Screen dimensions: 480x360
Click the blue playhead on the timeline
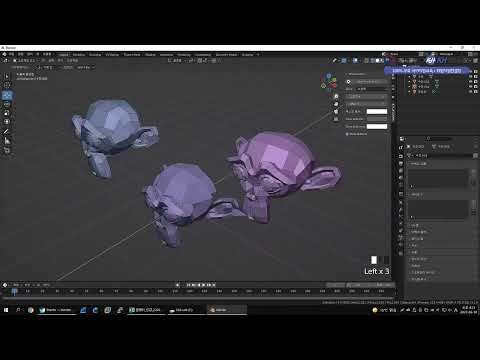pos(14,292)
